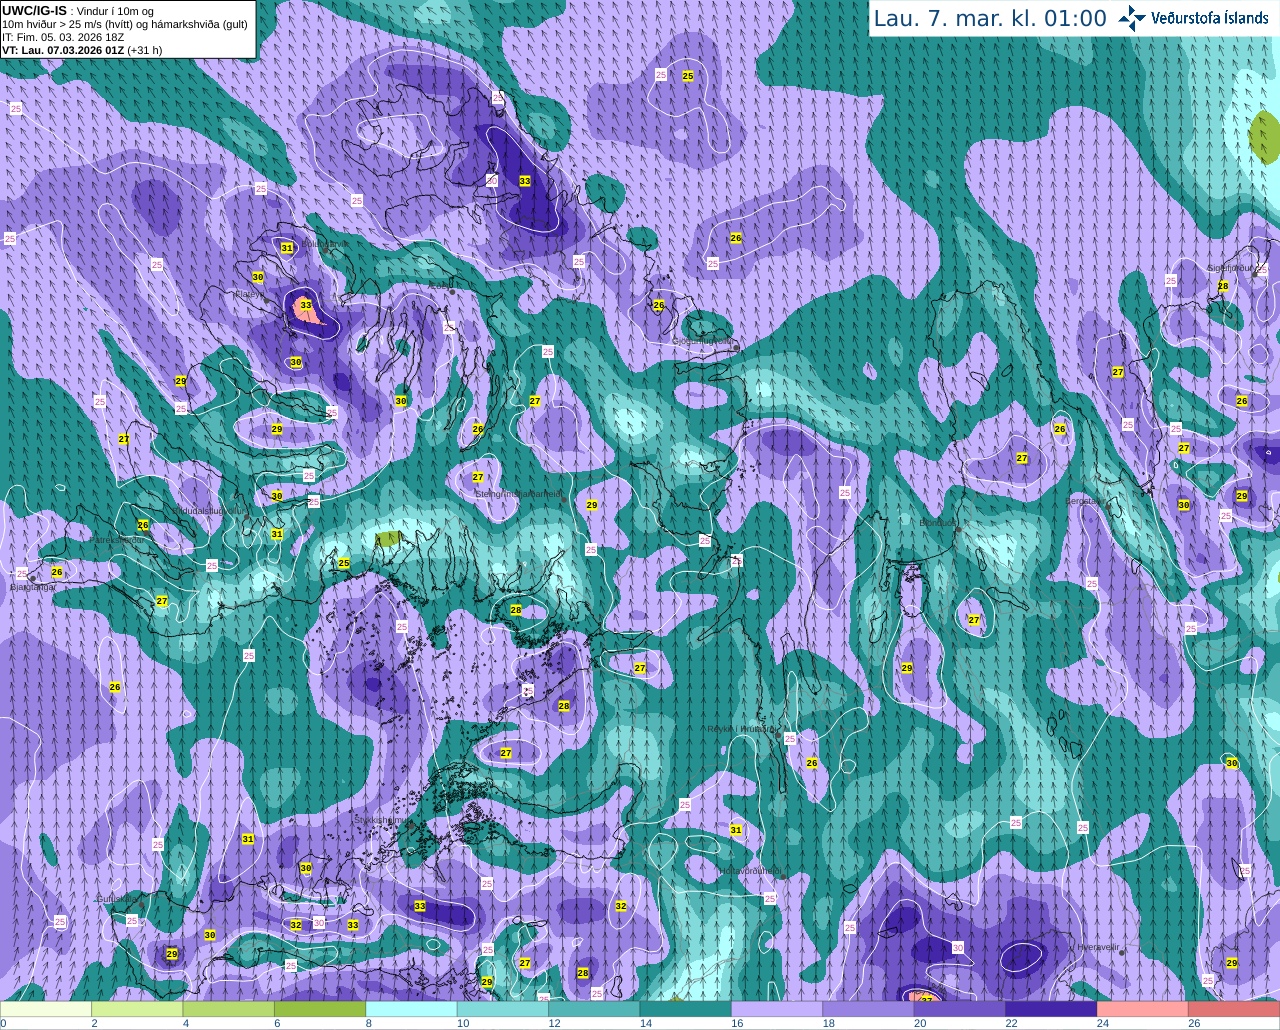Click the Flateyri station label
This screenshot has height=1030, width=1280.
[x=250, y=294]
